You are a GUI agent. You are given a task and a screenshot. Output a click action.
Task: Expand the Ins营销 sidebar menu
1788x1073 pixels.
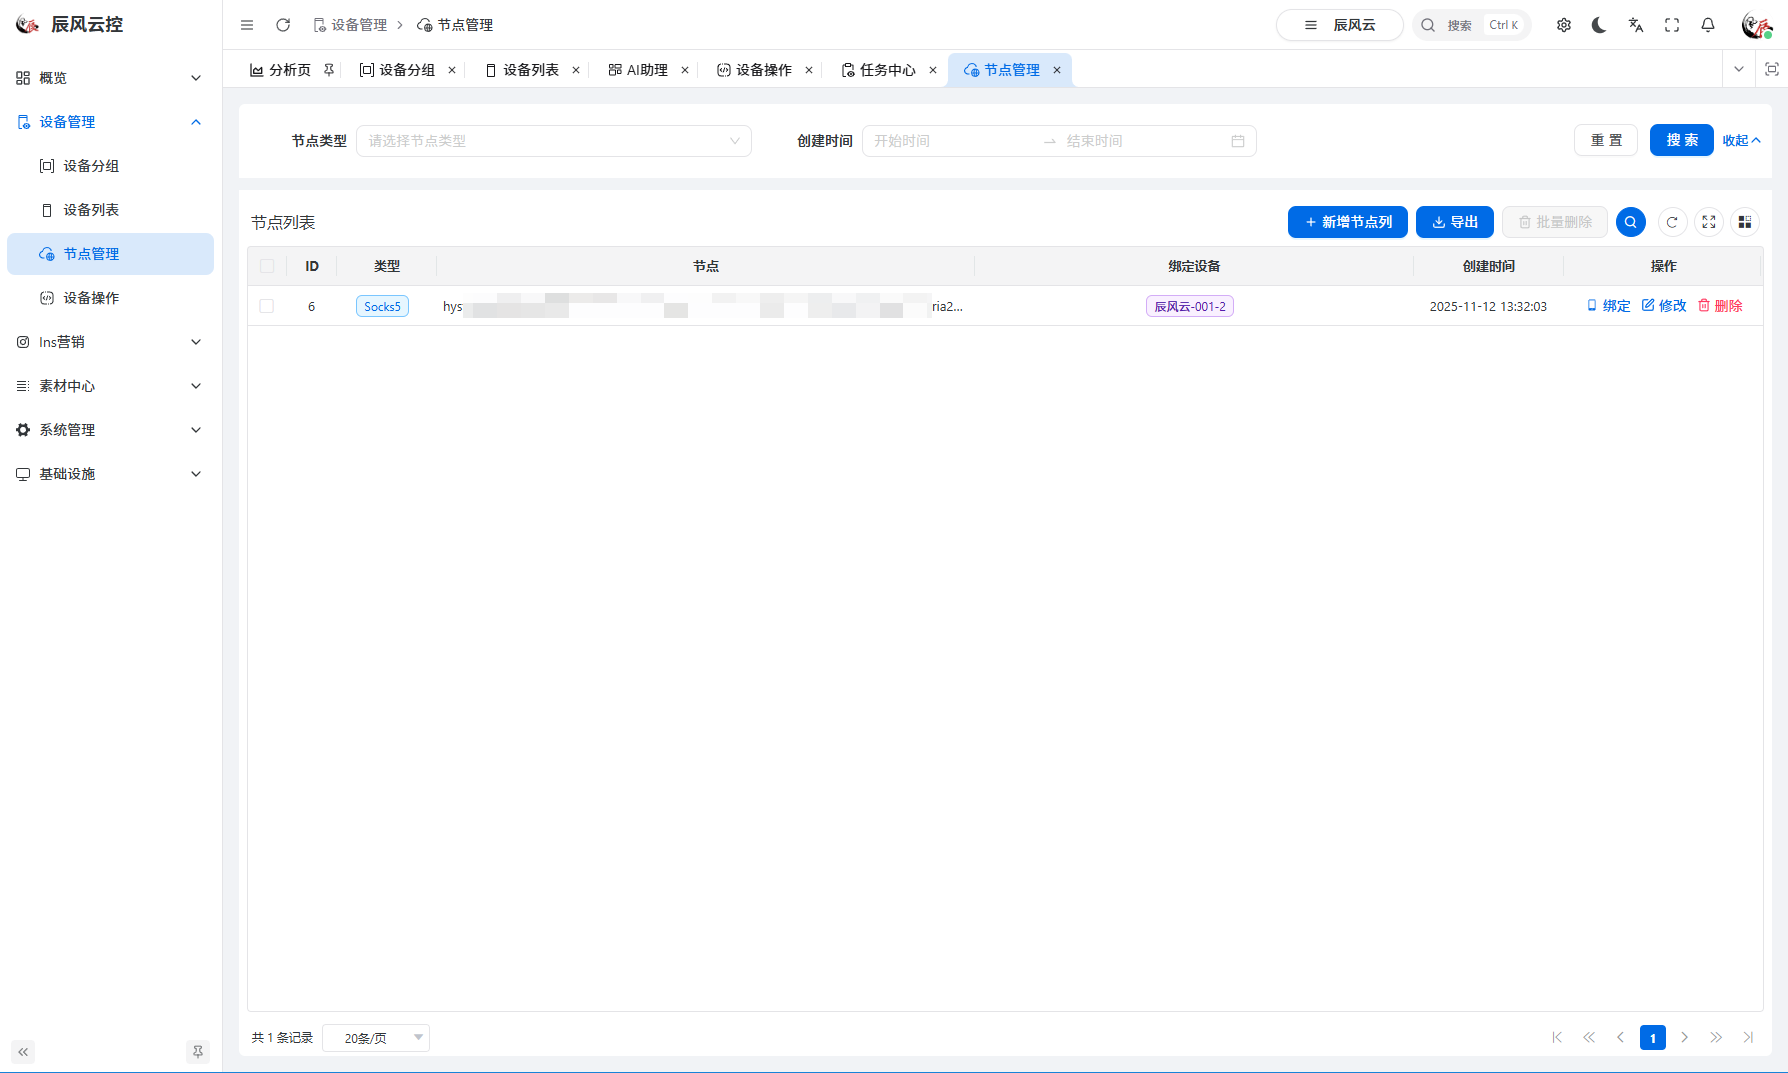pyautogui.click(x=110, y=342)
